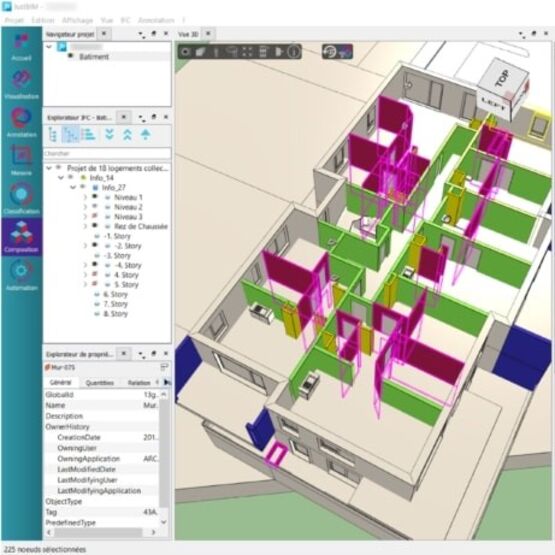Image resolution: width=555 pixels, height=555 pixels.
Task: Collapse all nodes with double up chevron
Action: tap(127, 135)
